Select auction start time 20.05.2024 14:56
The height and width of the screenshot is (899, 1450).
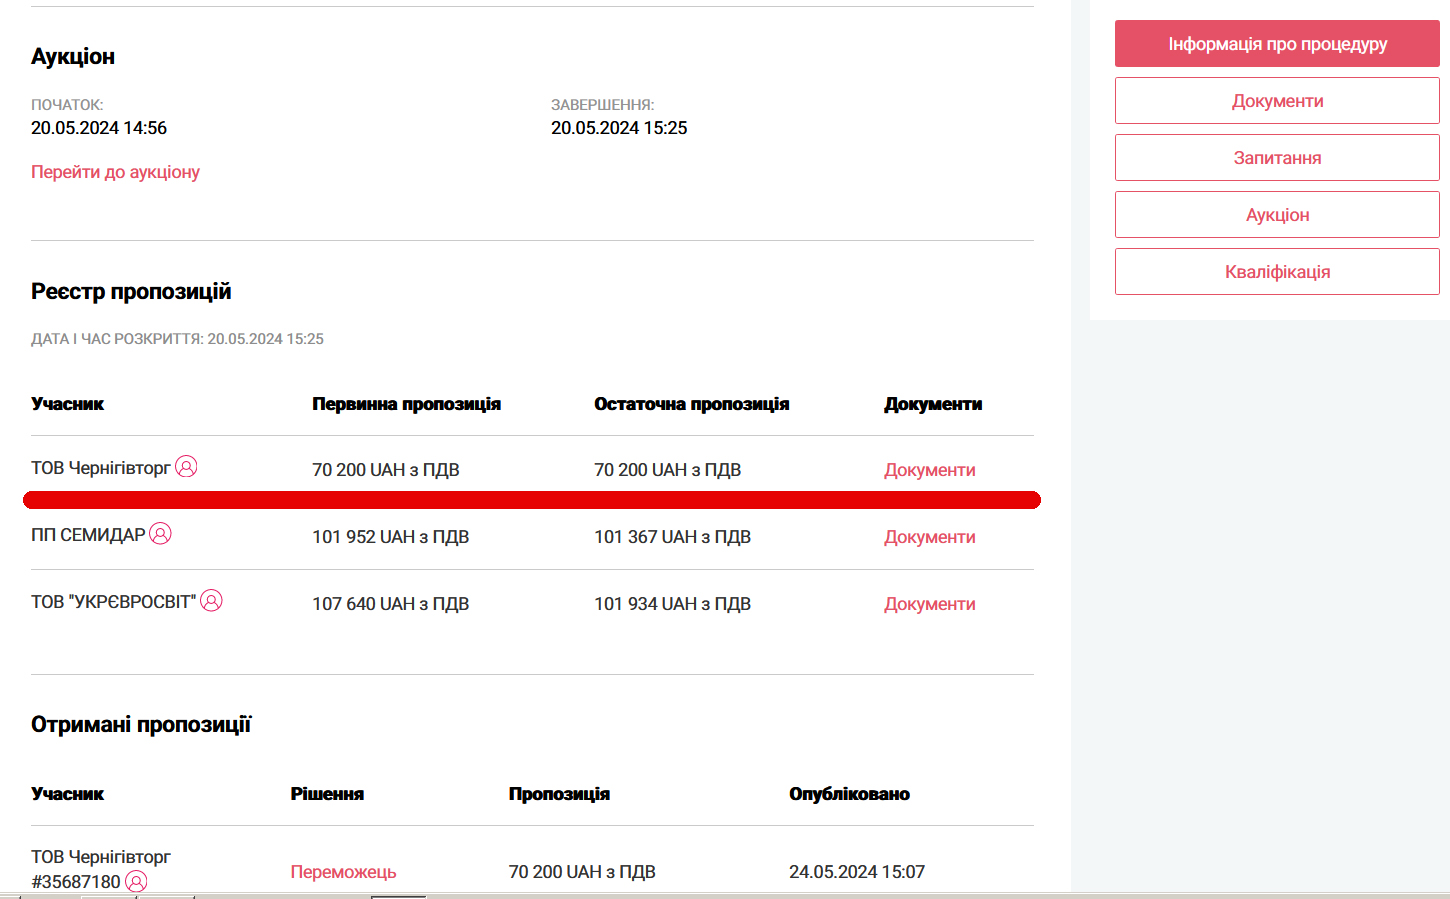click(99, 128)
